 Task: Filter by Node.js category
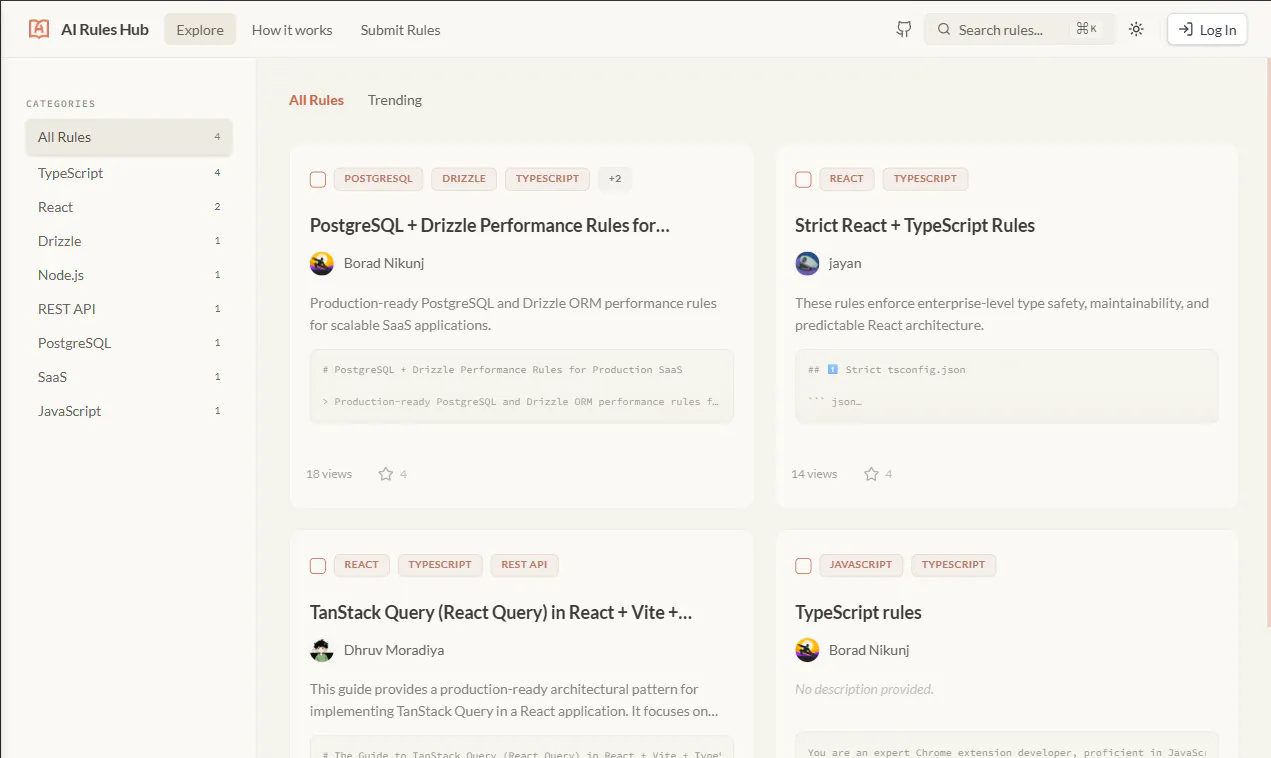tap(129, 275)
